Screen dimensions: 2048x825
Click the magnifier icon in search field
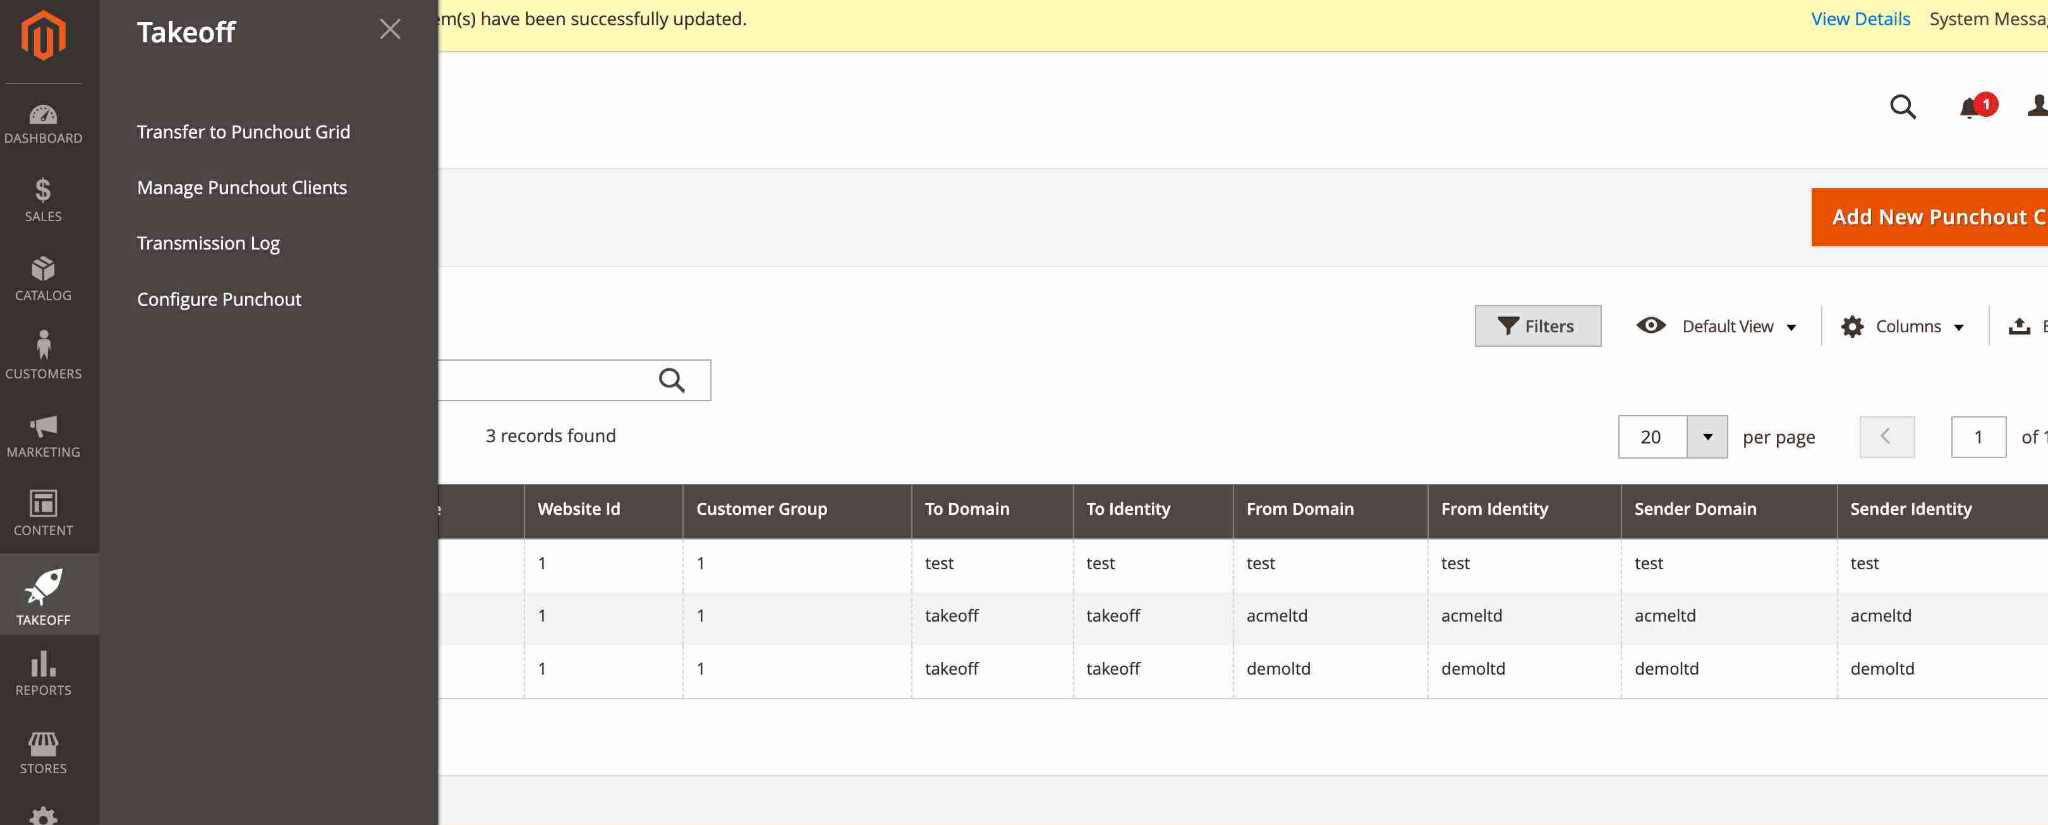(672, 380)
